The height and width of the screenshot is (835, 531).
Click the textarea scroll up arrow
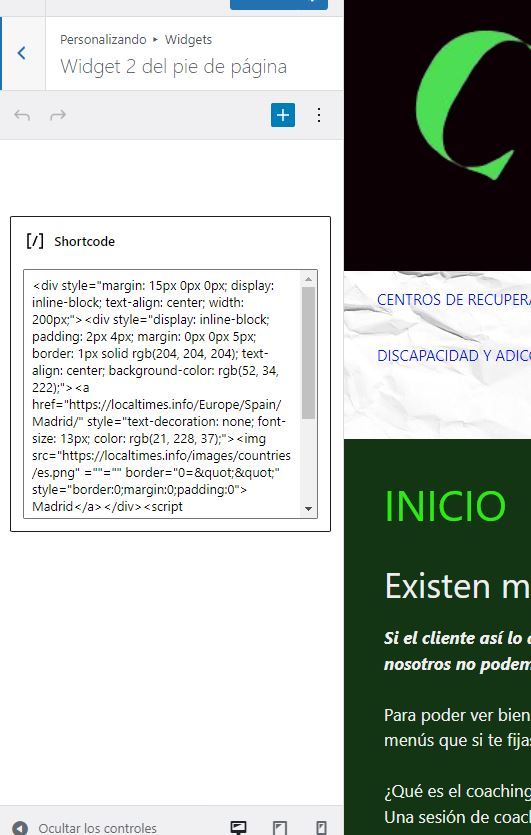point(308,279)
